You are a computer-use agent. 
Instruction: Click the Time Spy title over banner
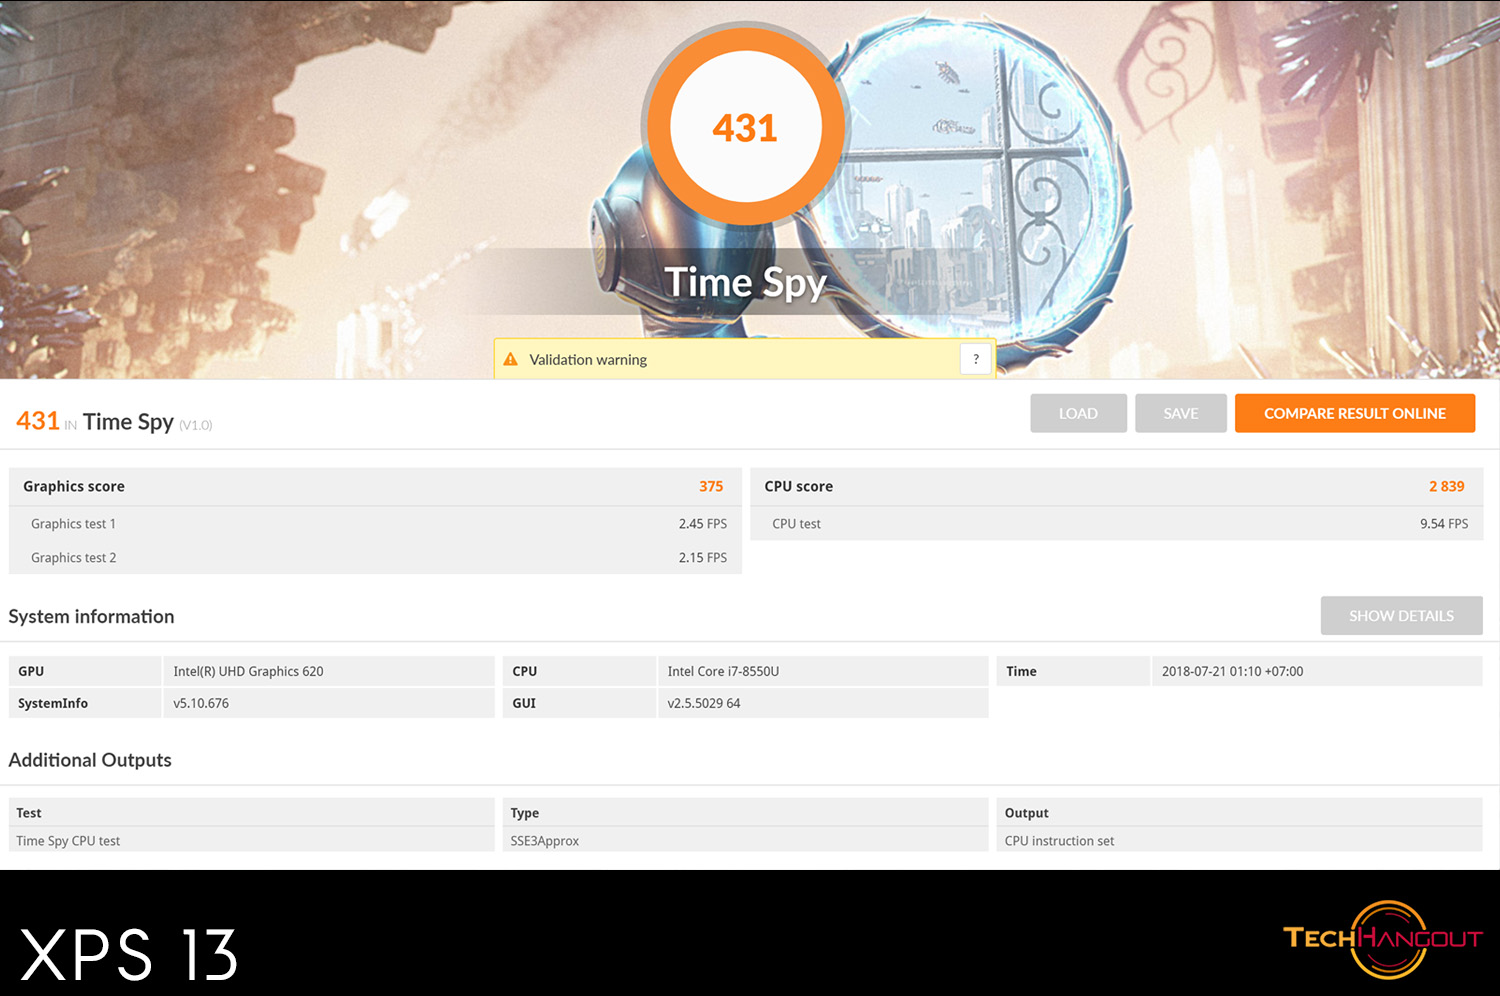click(x=746, y=283)
